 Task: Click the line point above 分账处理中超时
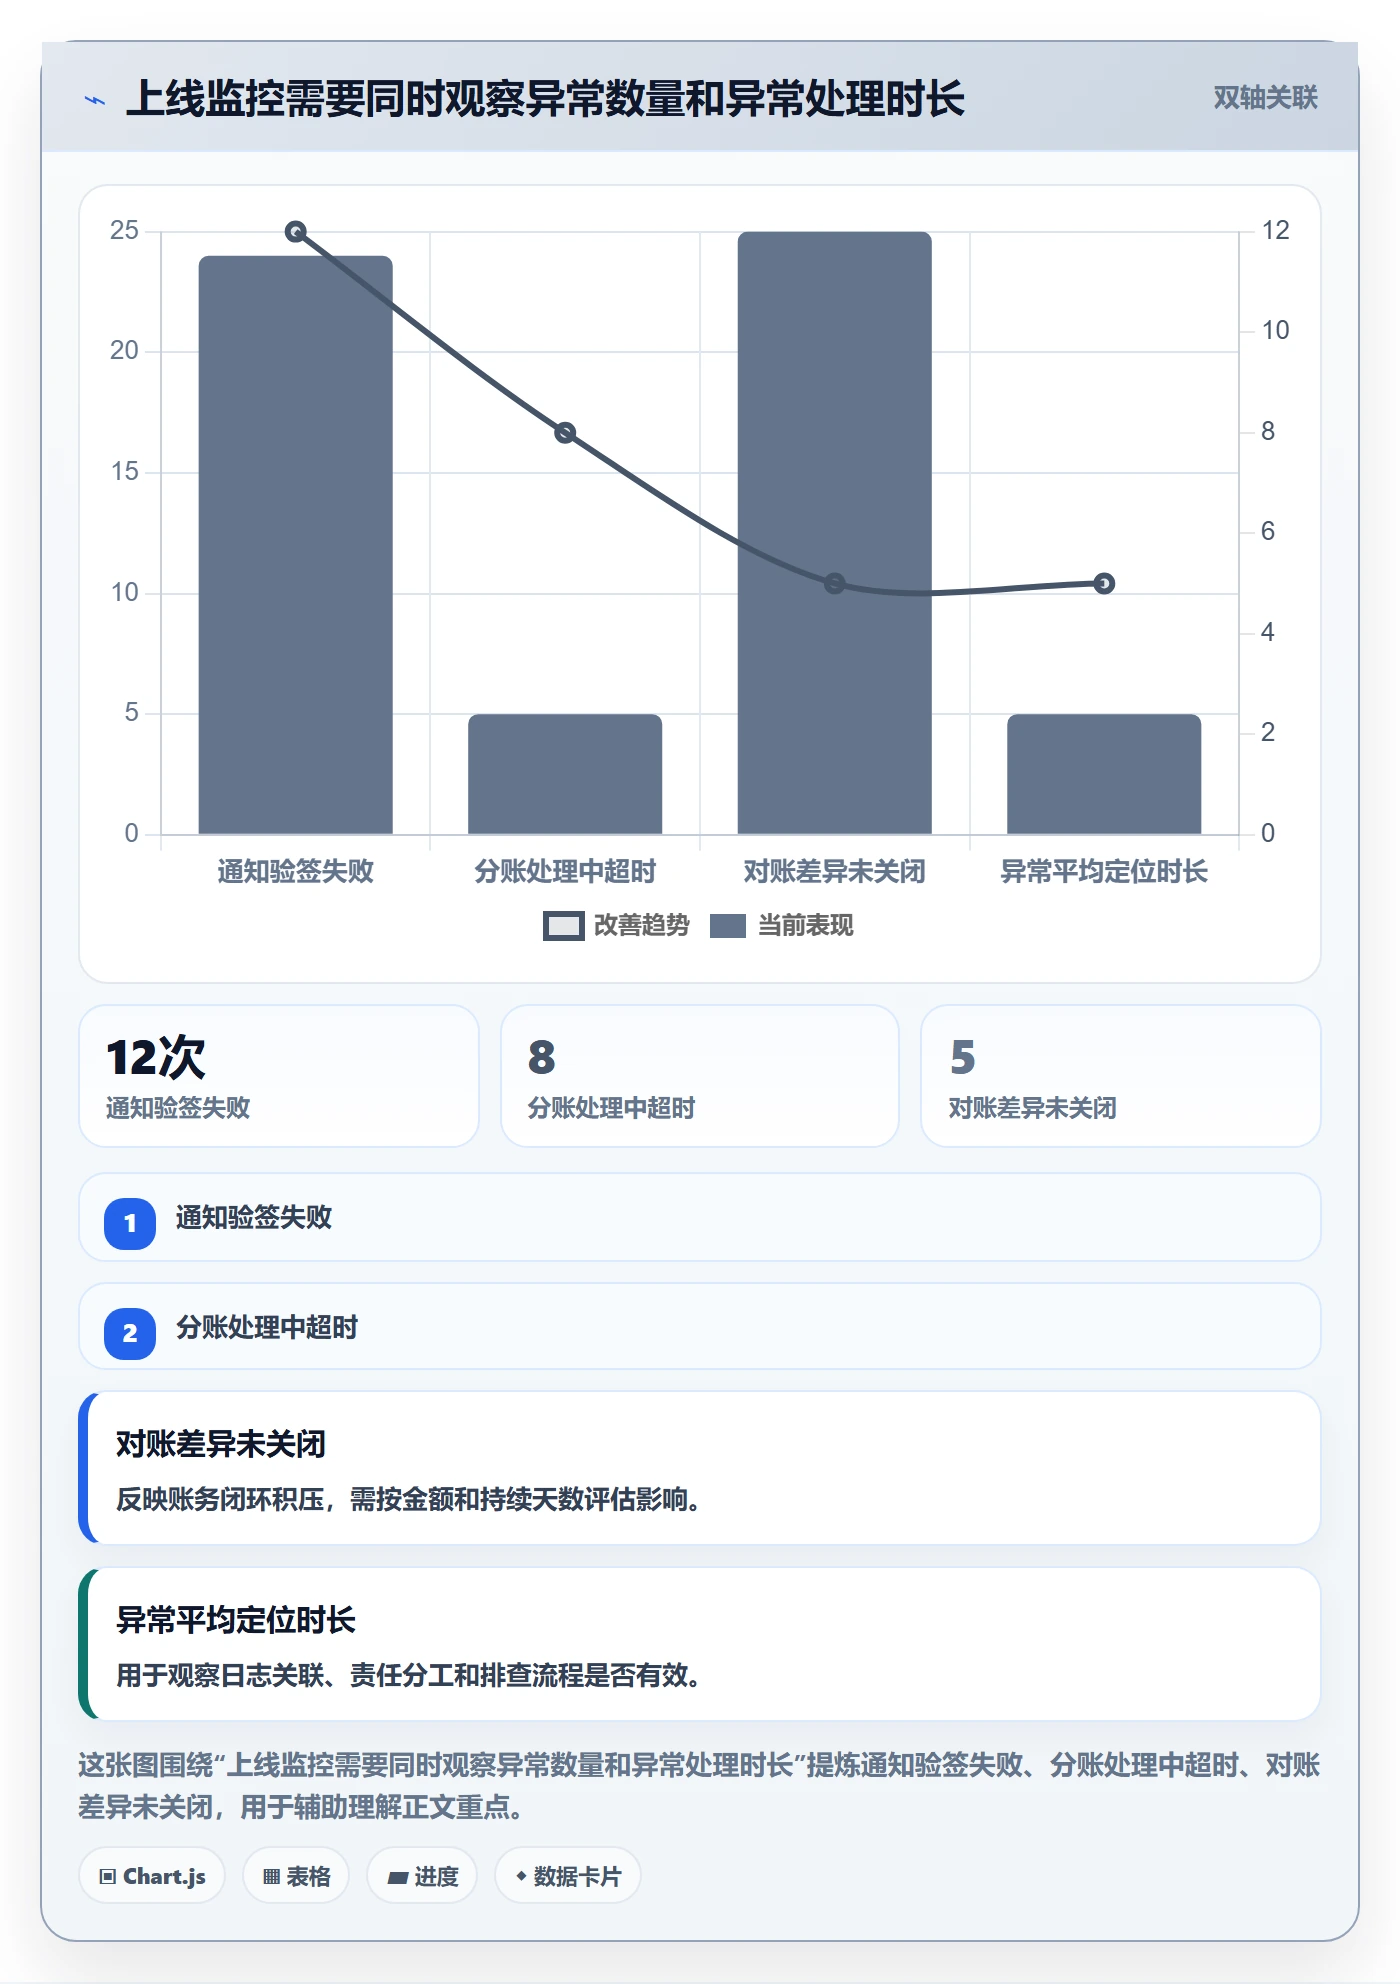point(565,433)
